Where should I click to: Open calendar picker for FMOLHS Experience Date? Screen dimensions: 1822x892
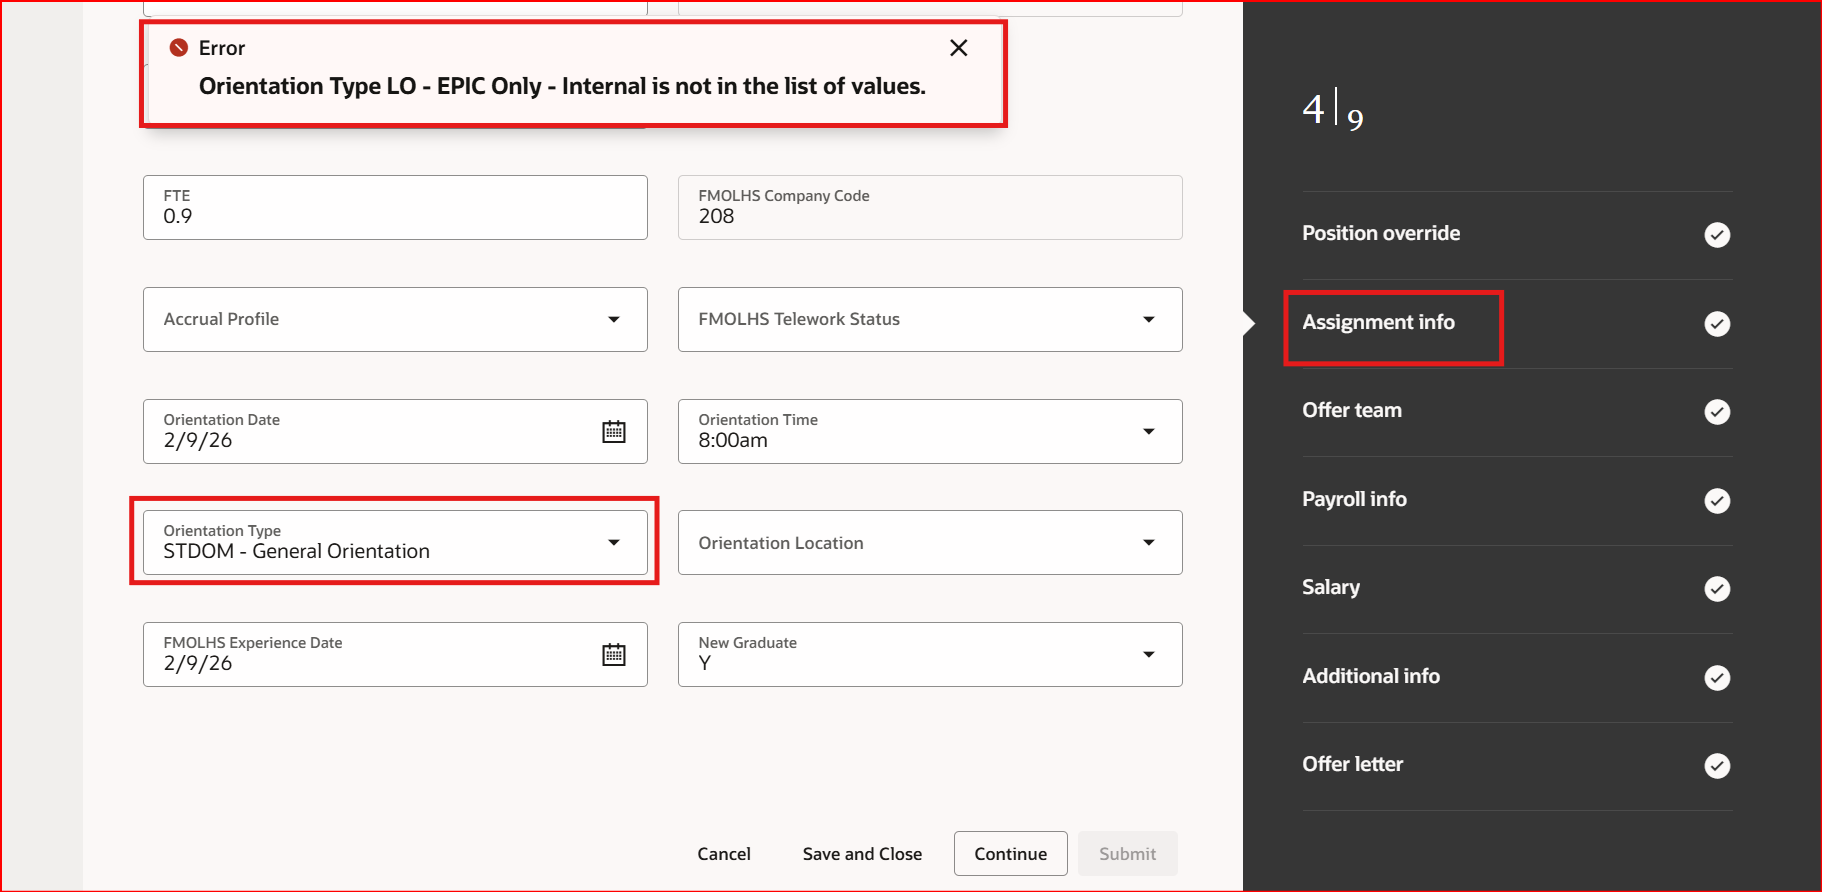[x=614, y=654]
